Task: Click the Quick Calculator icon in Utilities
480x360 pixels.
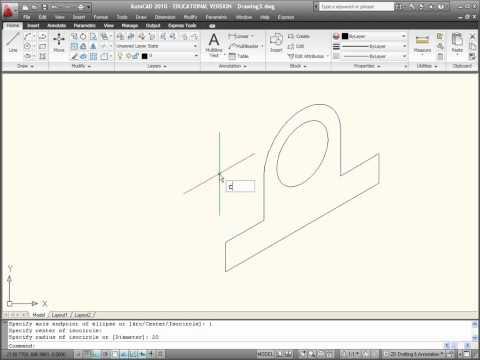Action: (440, 56)
